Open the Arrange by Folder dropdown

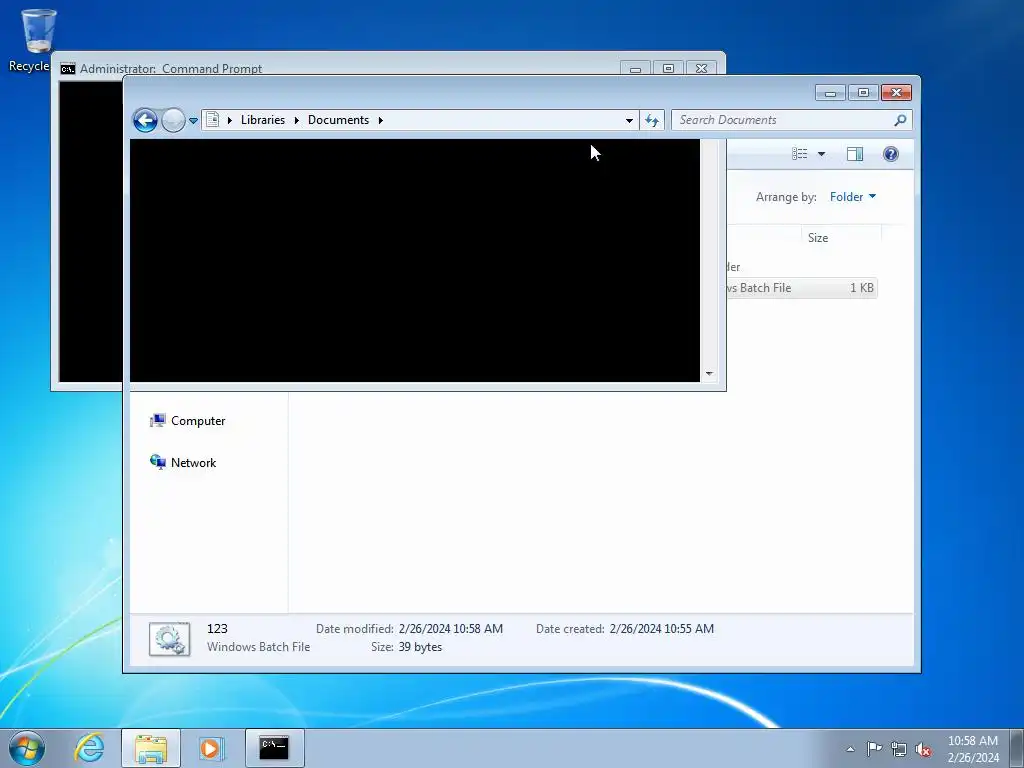(853, 197)
